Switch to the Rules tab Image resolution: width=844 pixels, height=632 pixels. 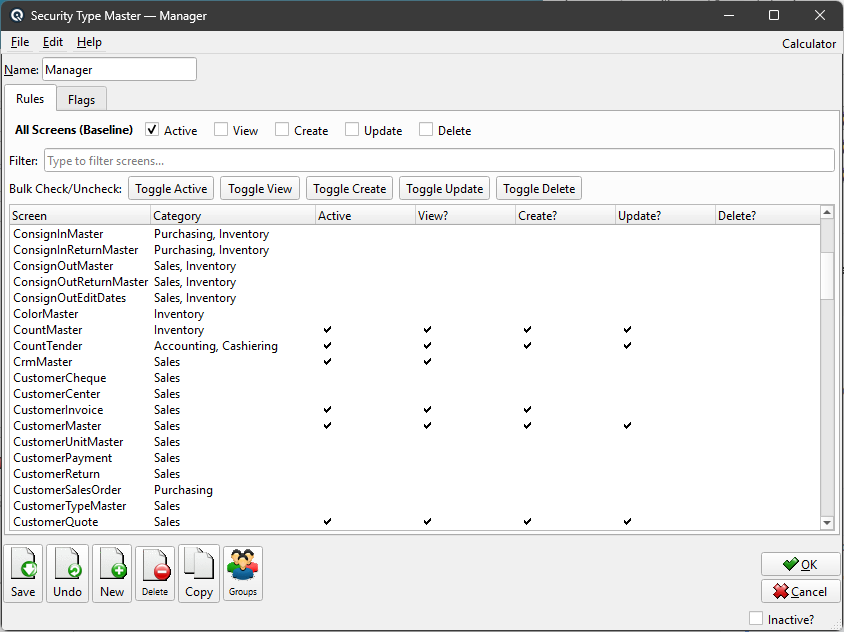(x=30, y=99)
